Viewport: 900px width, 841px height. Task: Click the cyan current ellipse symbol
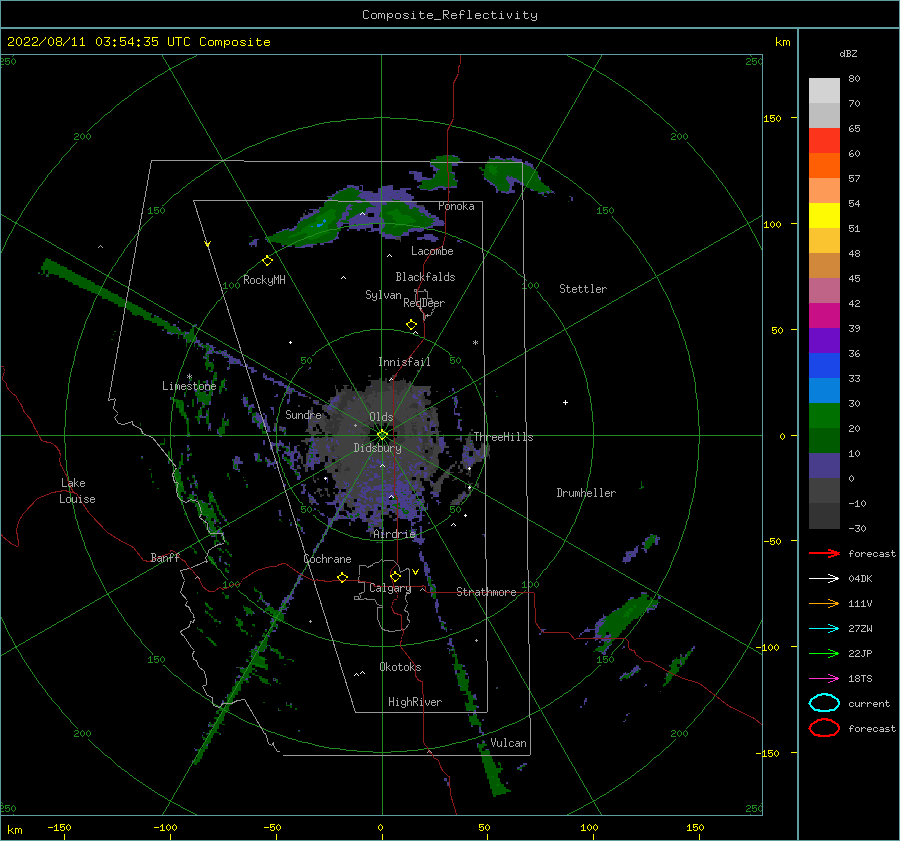(x=824, y=703)
